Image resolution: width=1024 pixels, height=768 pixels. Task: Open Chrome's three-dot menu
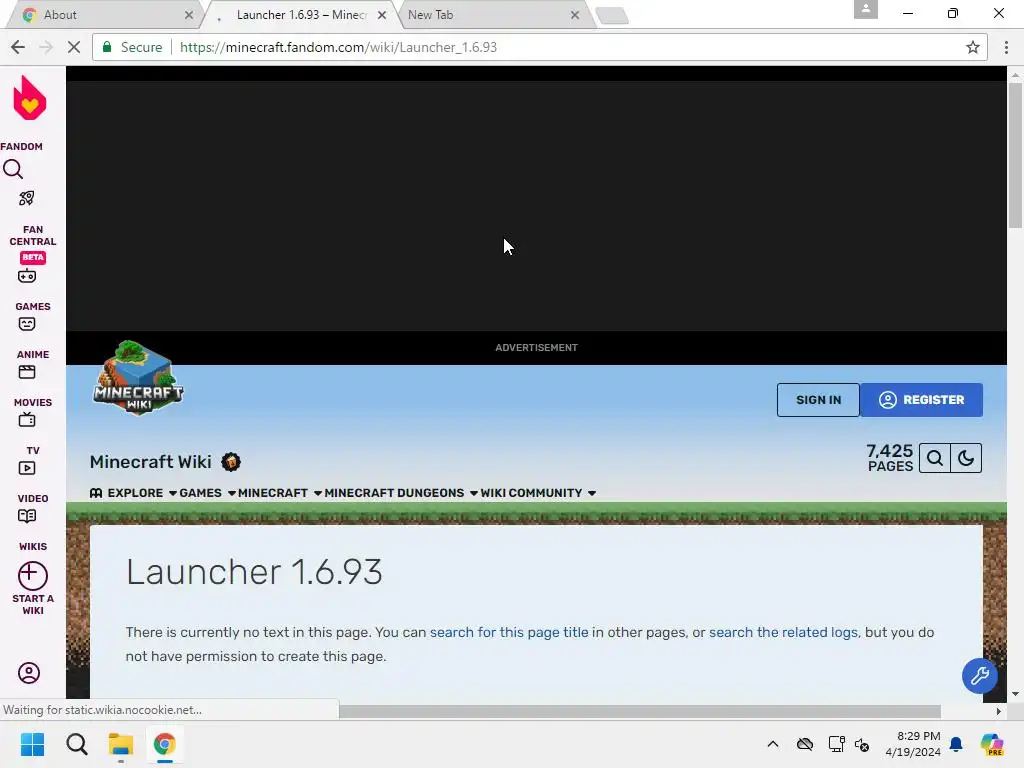pyautogui.click(x=1006, y=47)
